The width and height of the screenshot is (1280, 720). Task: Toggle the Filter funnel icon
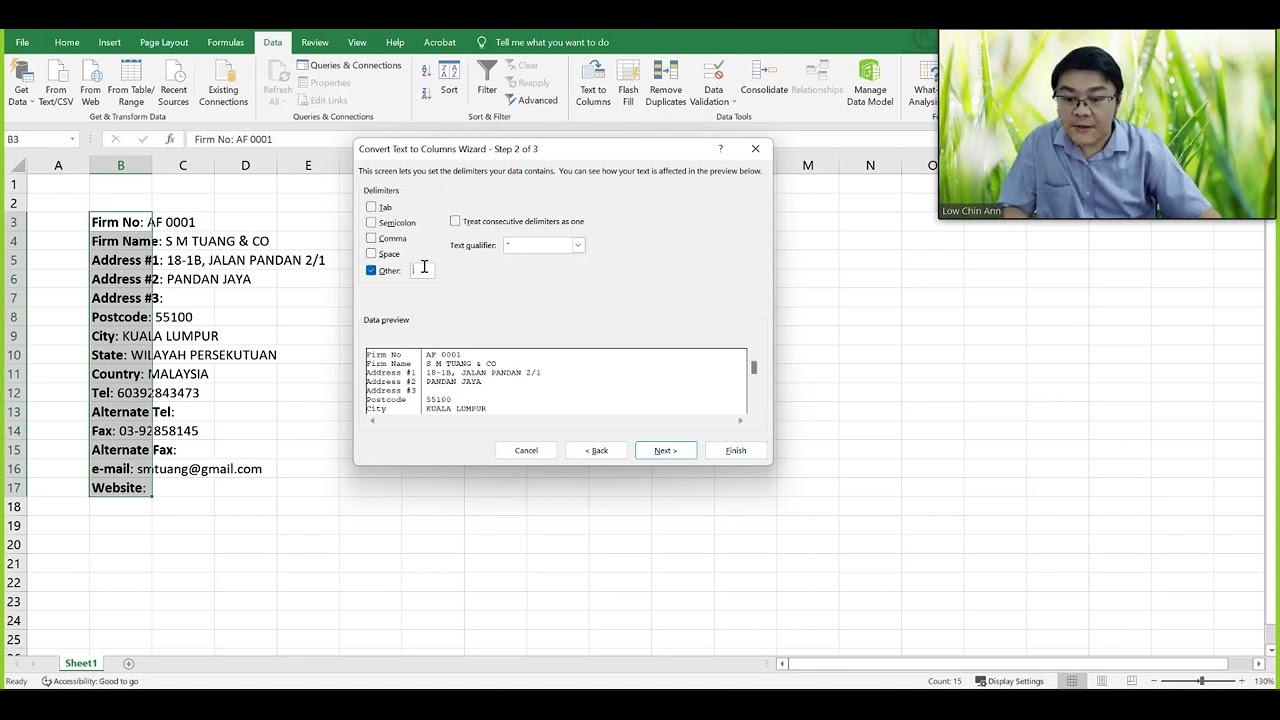tap(487, 79)
